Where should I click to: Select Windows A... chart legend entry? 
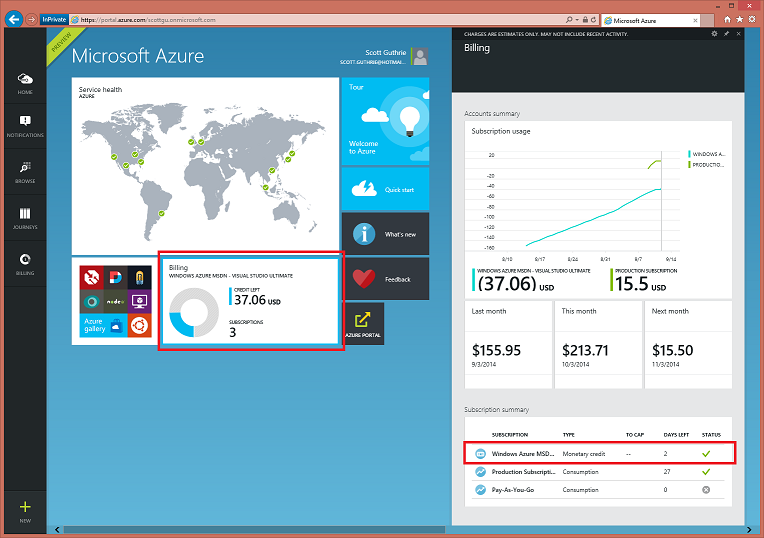707,154
